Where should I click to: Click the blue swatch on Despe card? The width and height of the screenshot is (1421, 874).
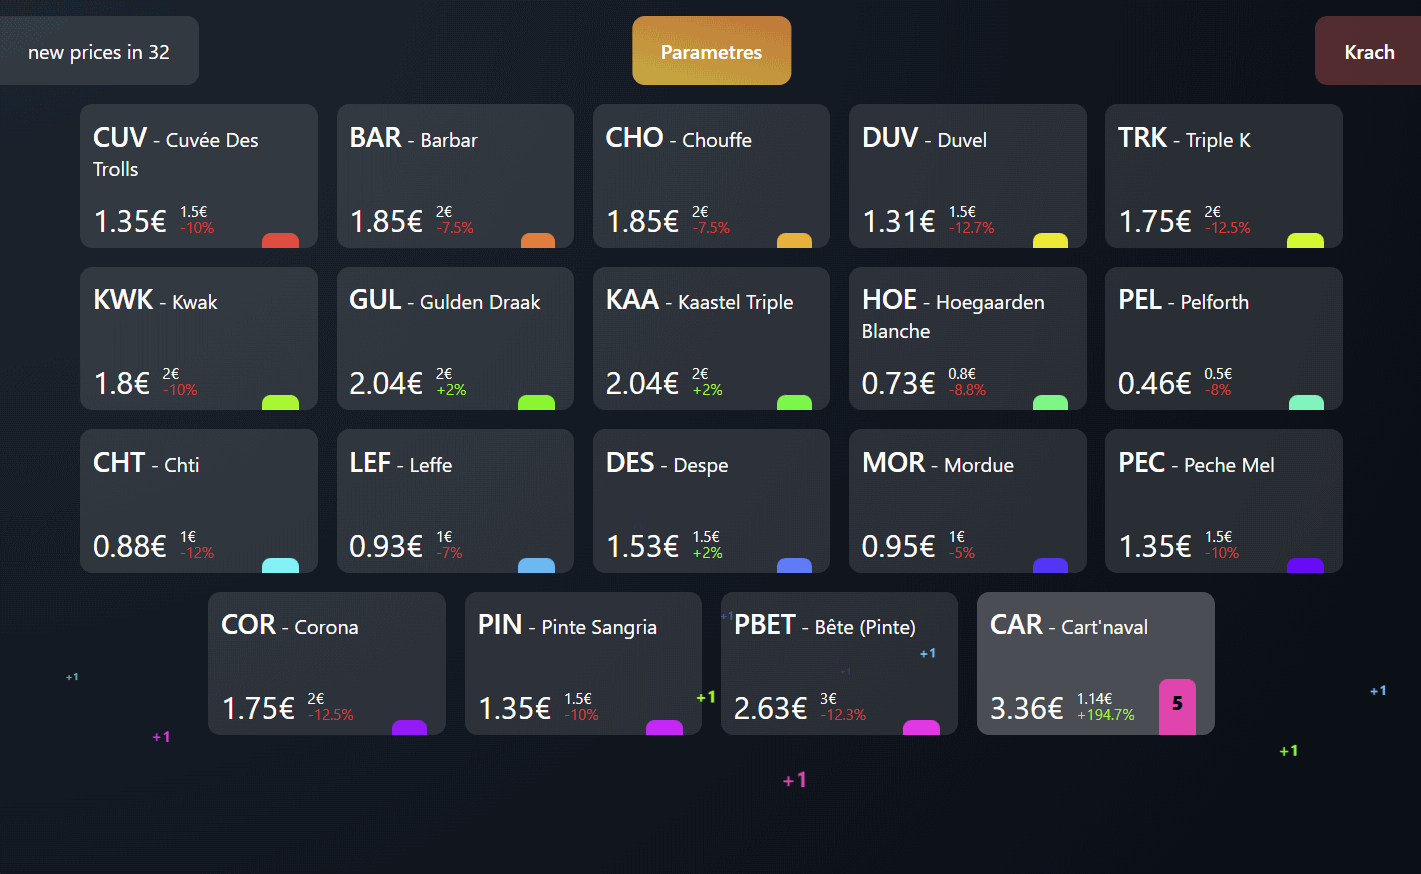(794, 565)
